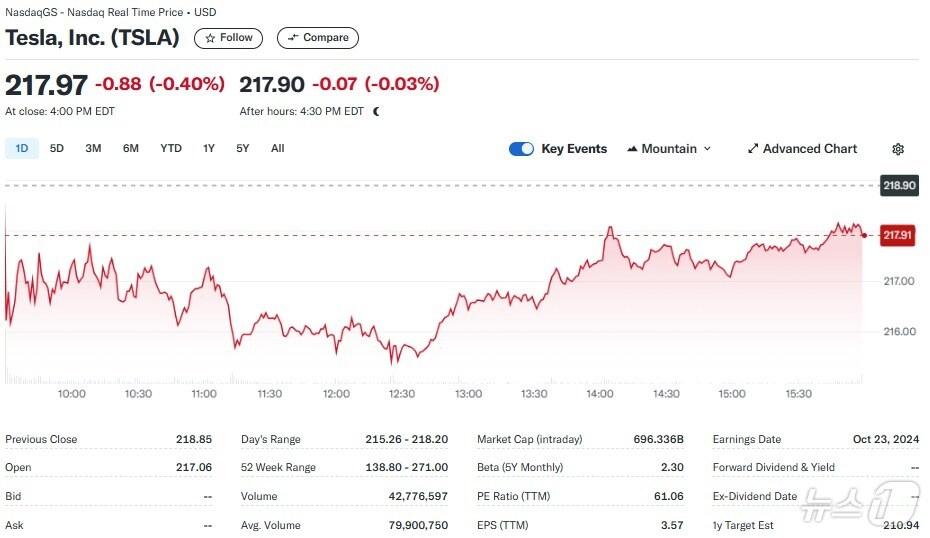The image size is (930, 538).
Task: Select the 3M chart range
Action: pyautogui.click(x=93, y=148)
